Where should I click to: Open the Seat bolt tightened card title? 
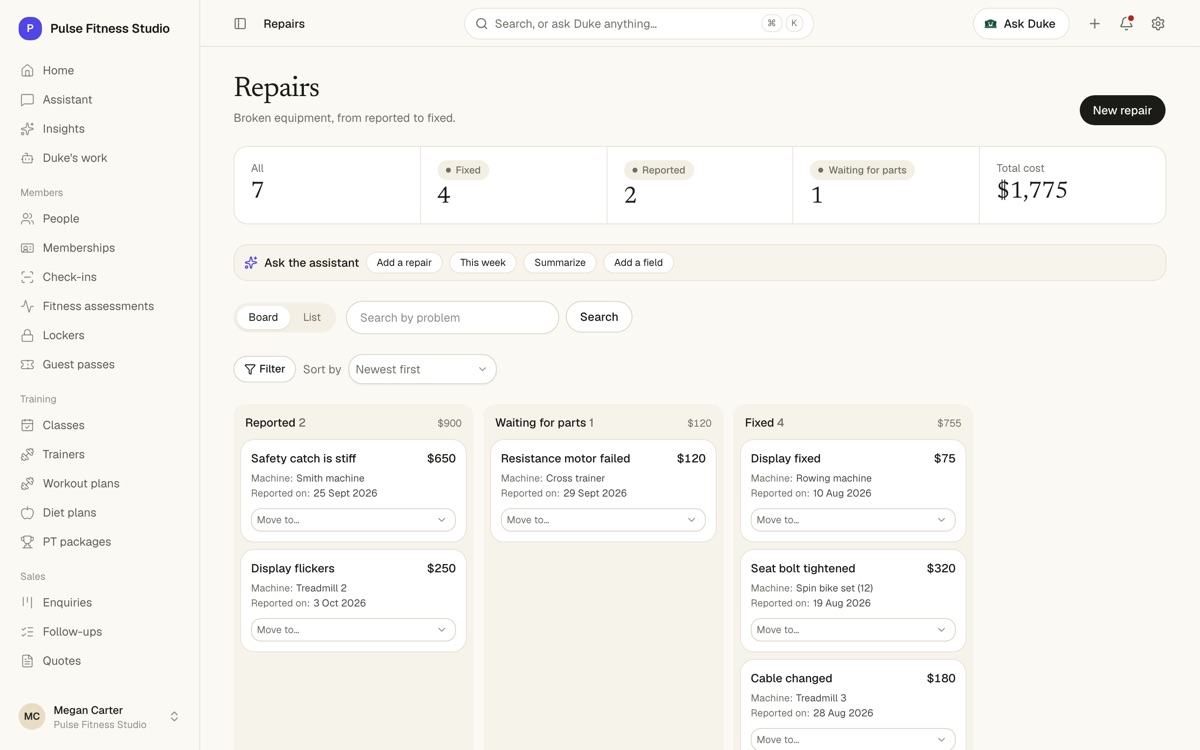click(x=803, y=568)
